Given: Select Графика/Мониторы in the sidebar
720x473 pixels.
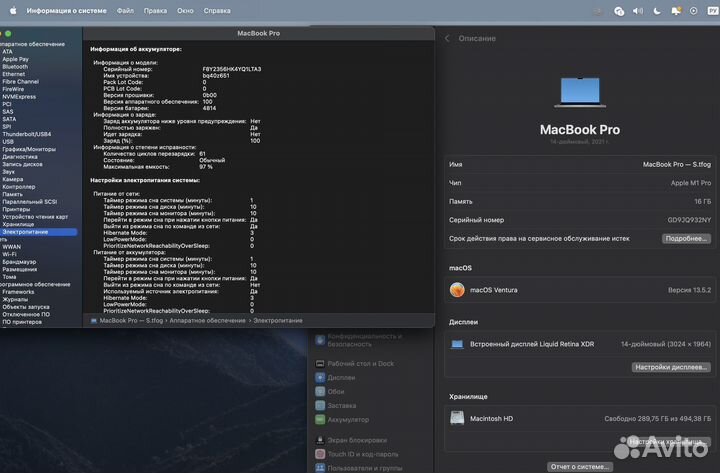Looking at the screenshot, I should 29,149.
